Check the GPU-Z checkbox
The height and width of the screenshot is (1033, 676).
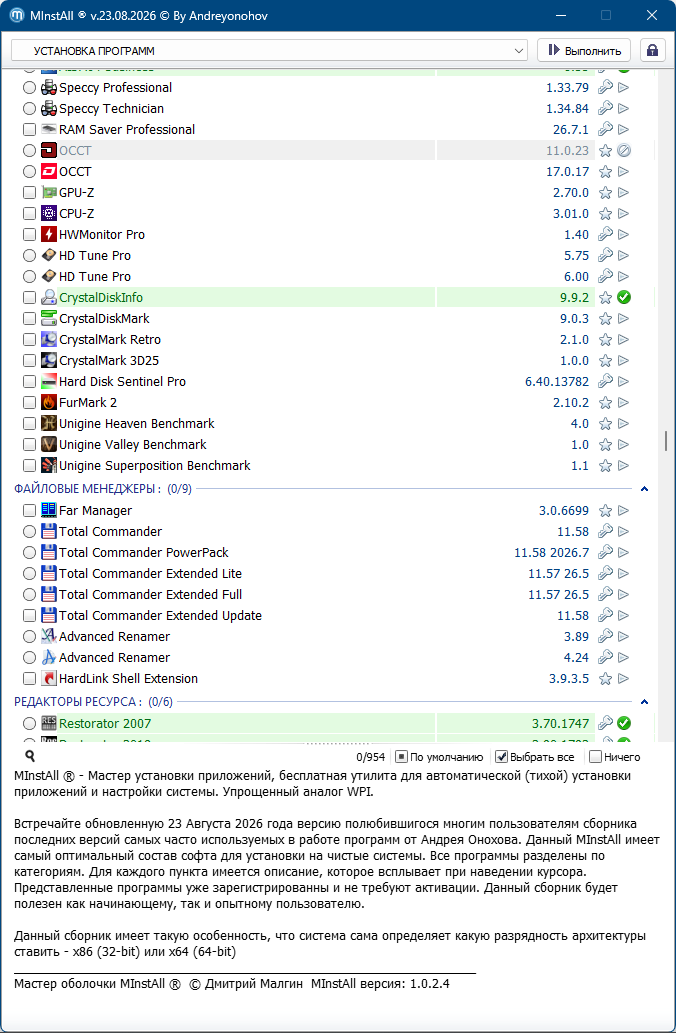29,193
